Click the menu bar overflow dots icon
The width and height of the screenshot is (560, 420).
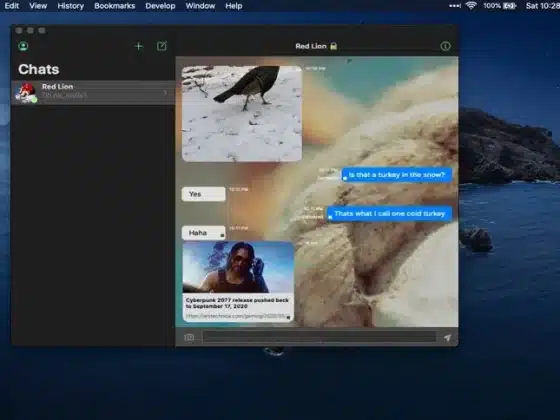(x=455, y=6)
